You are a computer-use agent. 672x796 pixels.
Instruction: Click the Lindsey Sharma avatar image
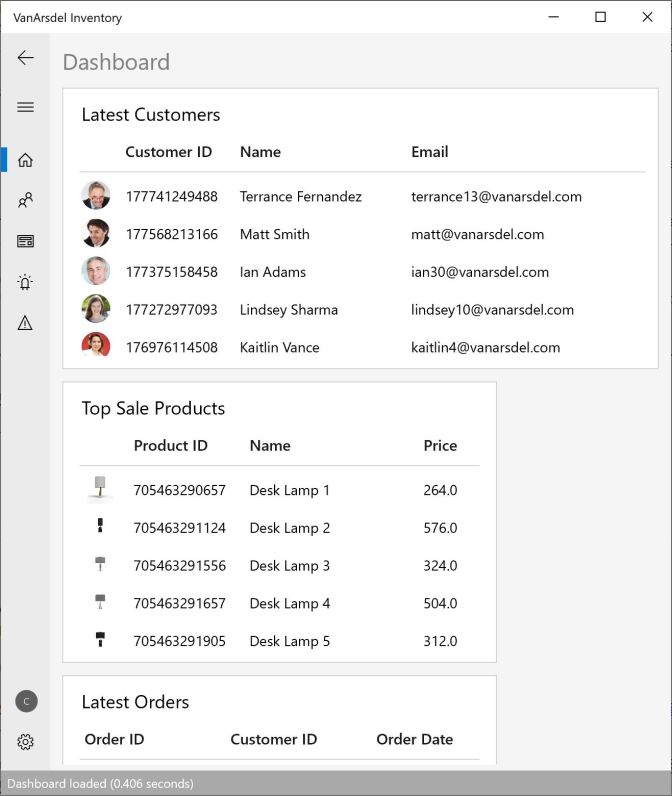pos(96,309)
